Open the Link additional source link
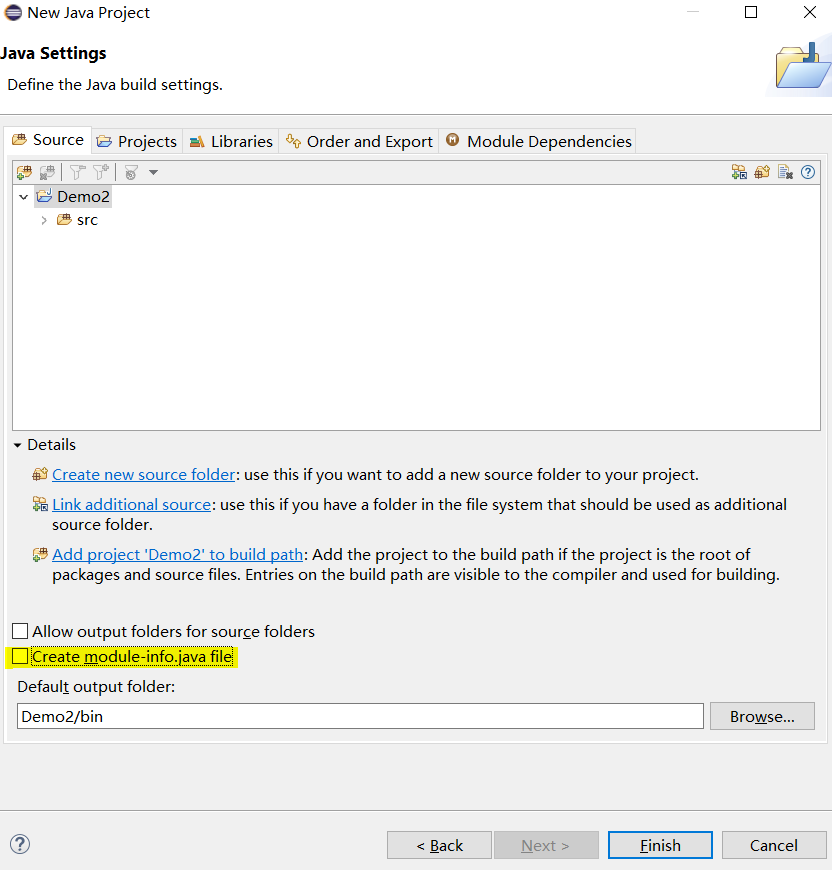 131,504
